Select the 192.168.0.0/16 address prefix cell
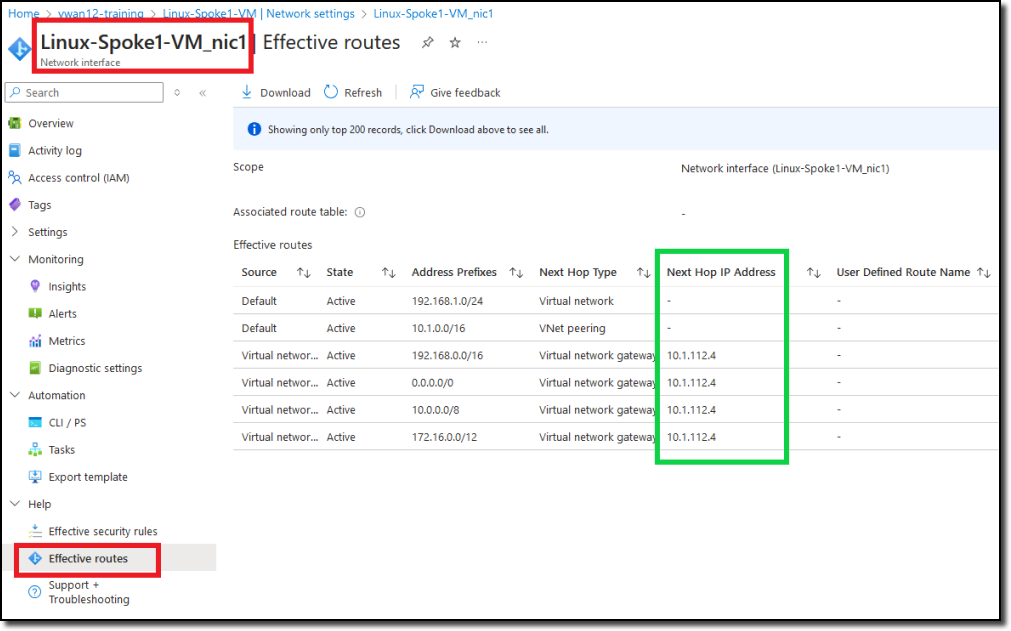 tap(447, 355)
